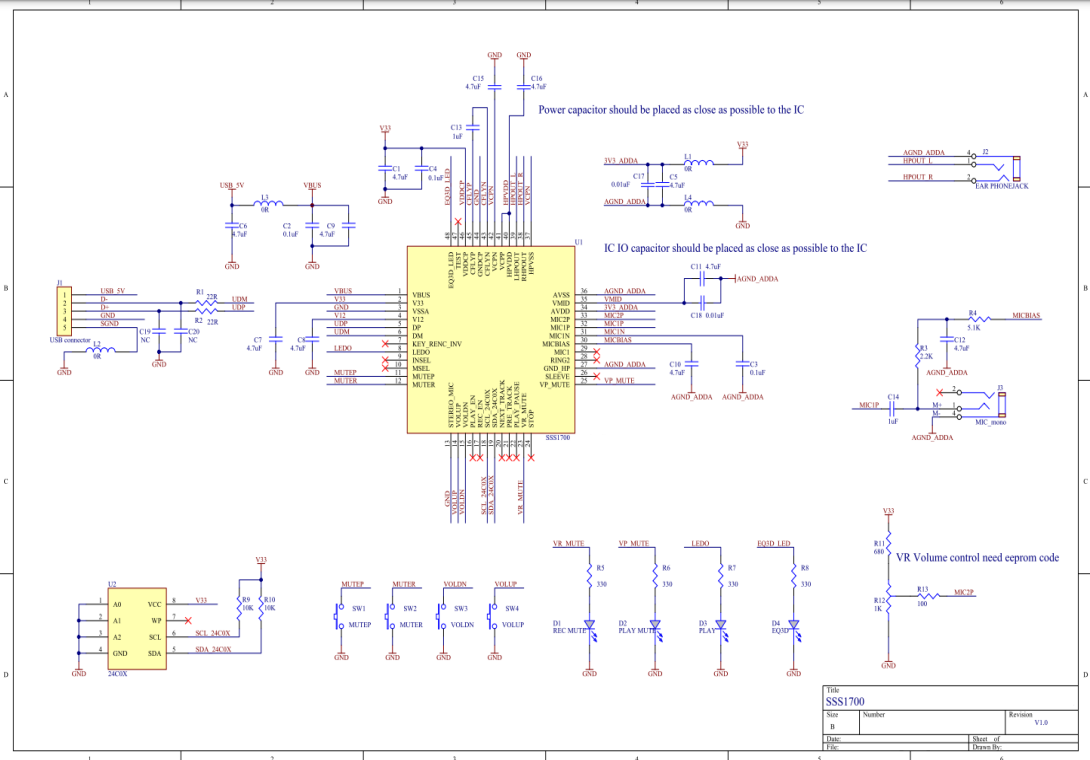Click capacitor C1 4.7uF symbol
Screen dimensions: 1090x760
pyautogui.click(x=384, y=168)
